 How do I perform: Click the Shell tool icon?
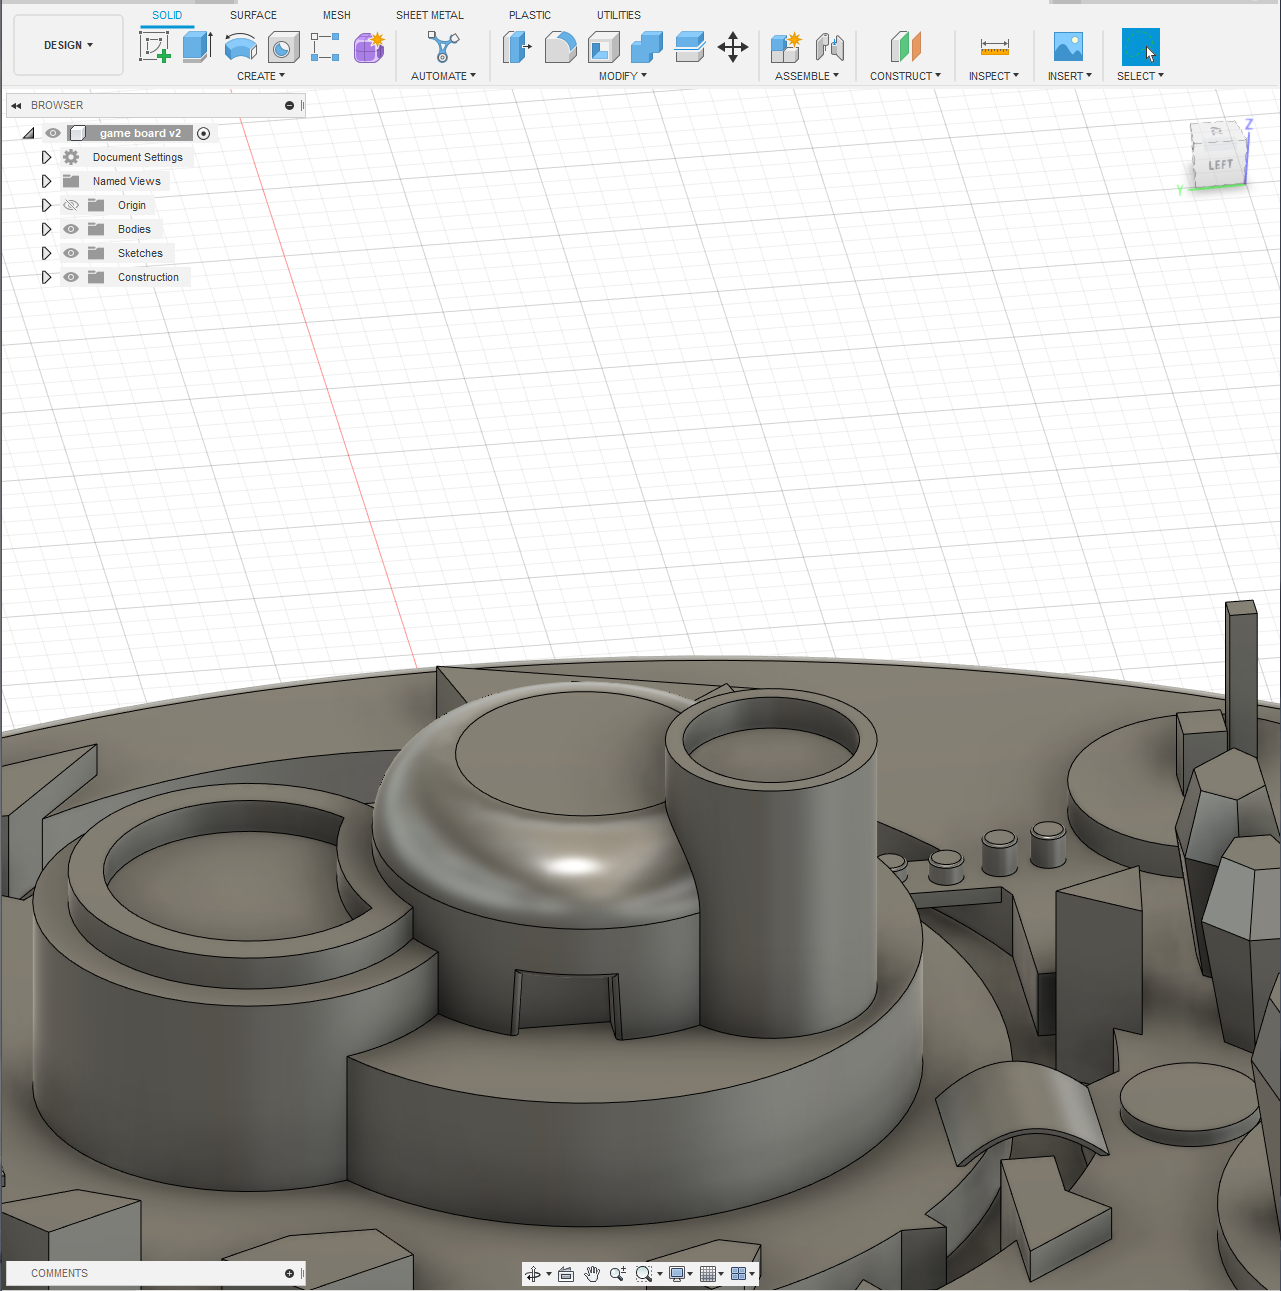pyautogui.click(x=603, y=47)
